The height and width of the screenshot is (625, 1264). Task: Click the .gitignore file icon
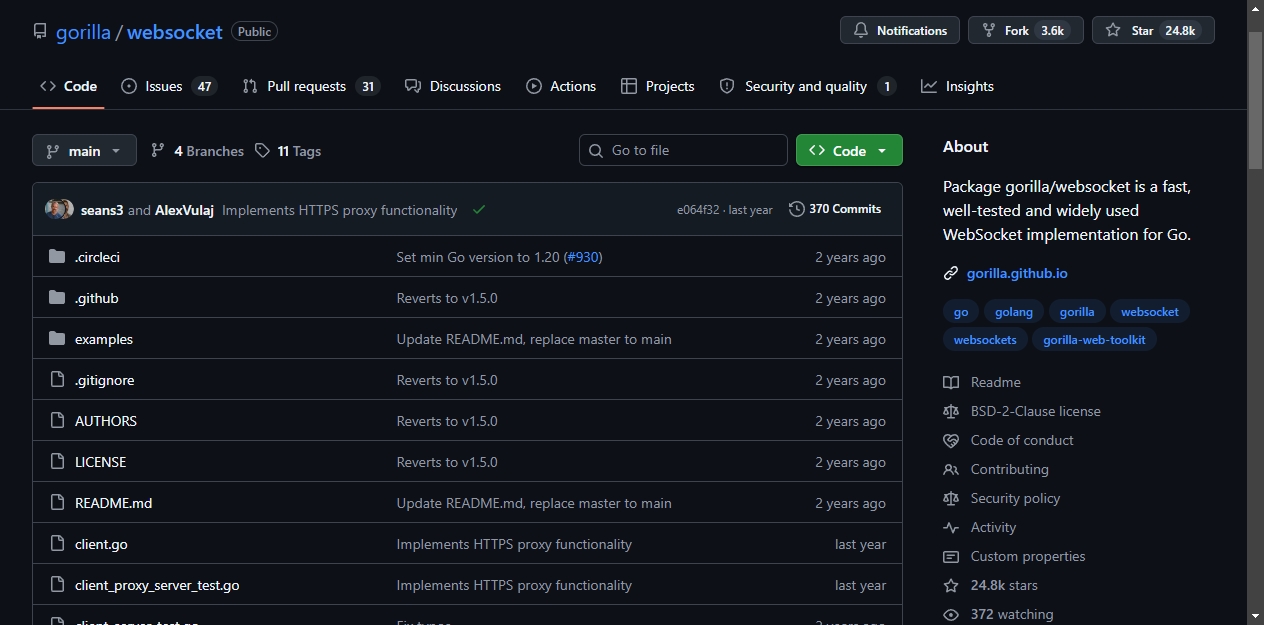pos(57,380)
